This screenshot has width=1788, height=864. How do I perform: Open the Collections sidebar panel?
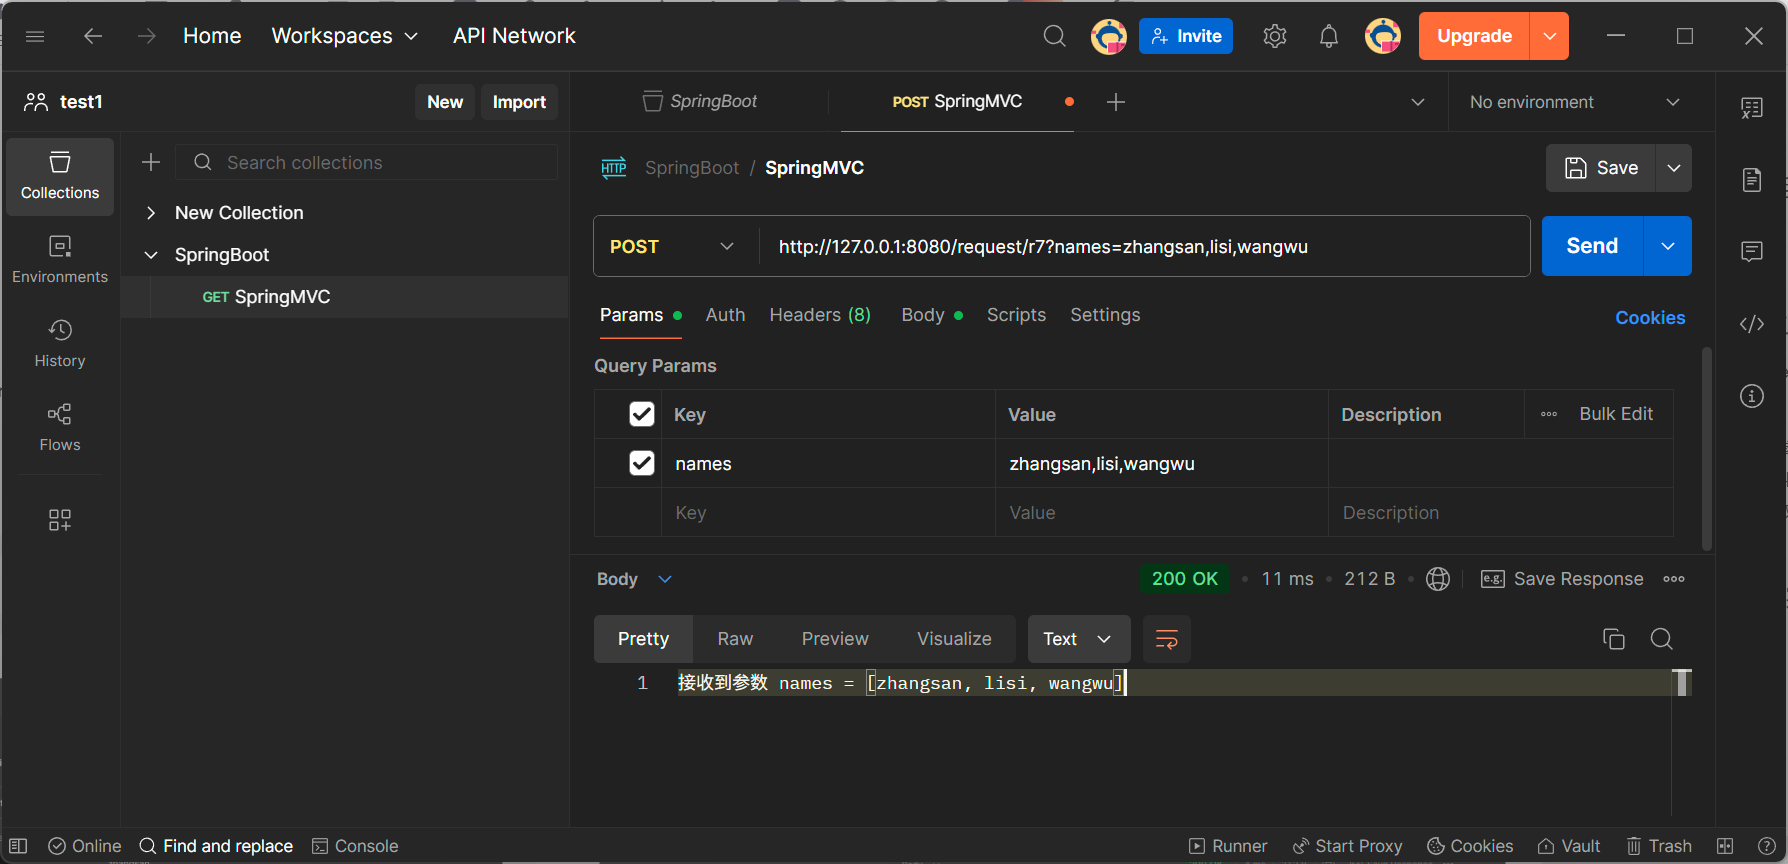[60, 176]
